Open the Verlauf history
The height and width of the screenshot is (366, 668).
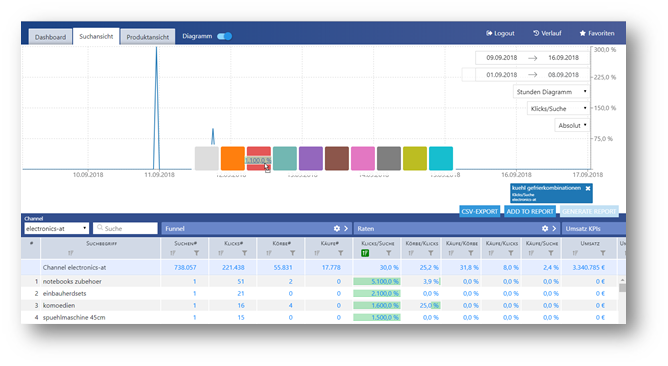point(547,33)
